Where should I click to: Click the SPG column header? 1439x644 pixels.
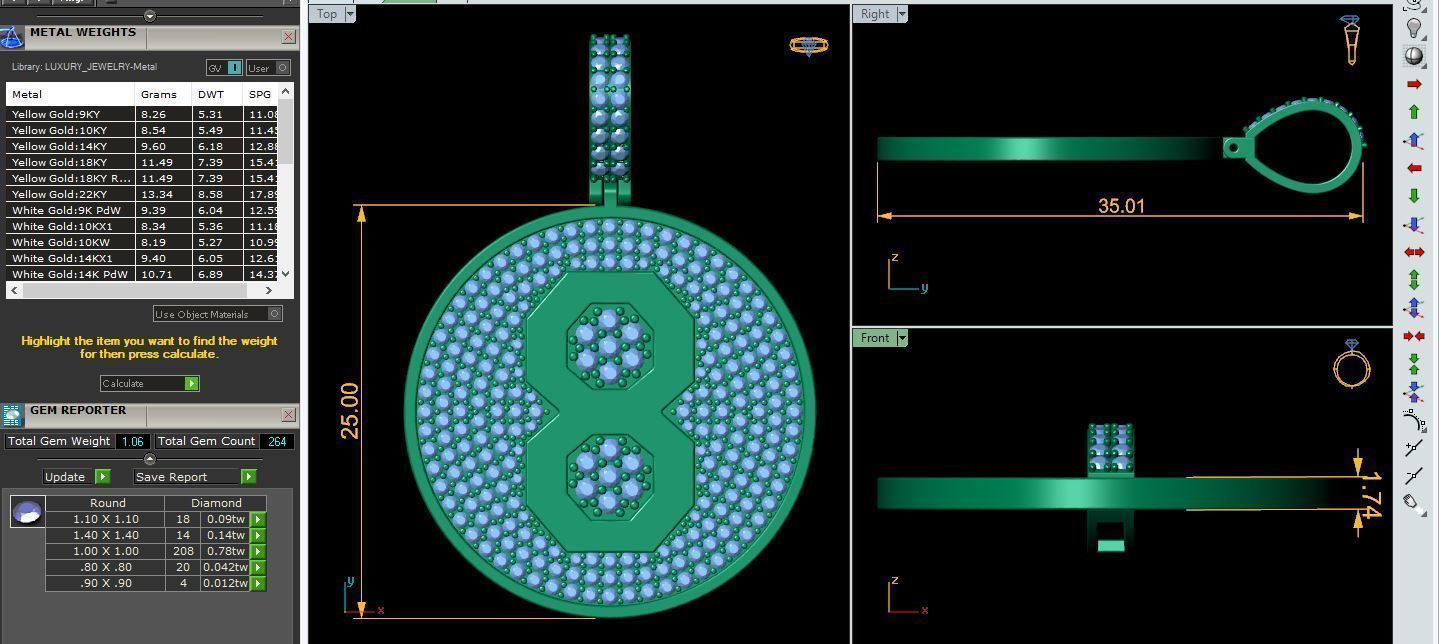pyautogui.click(x=260, y=94)
